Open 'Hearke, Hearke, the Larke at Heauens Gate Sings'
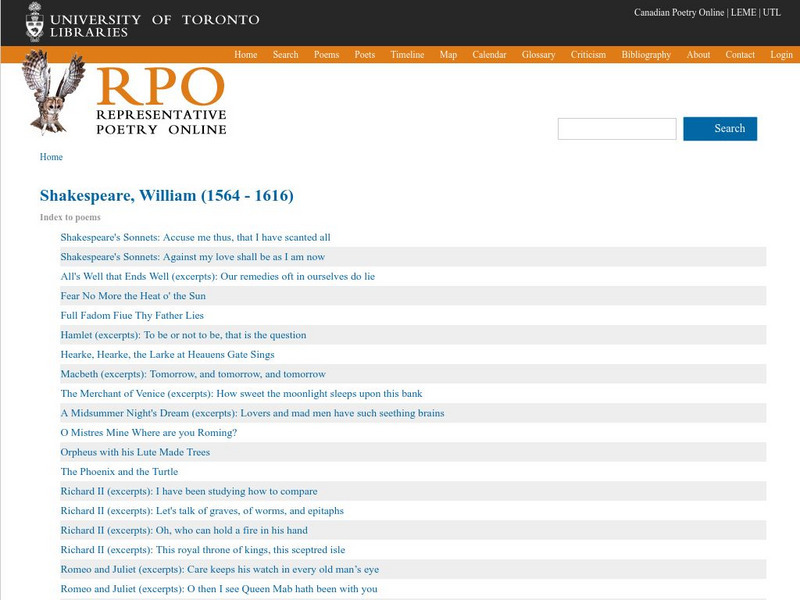The width and height of the screenshot is (800, 600). tap(167, 355)
